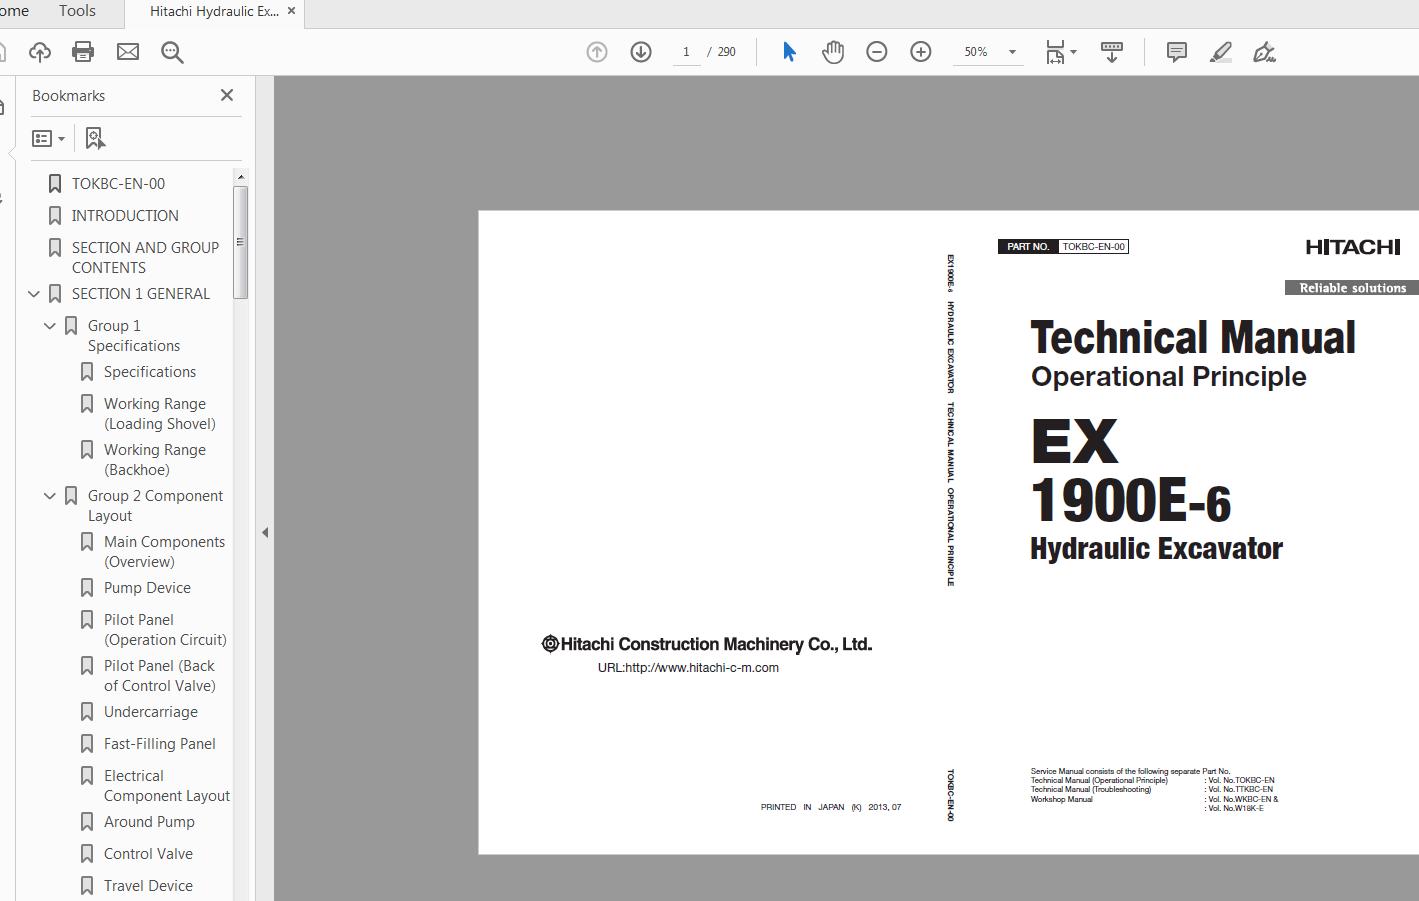Add a sticky note comment
1419x901 pixels.
[1177, 52]
